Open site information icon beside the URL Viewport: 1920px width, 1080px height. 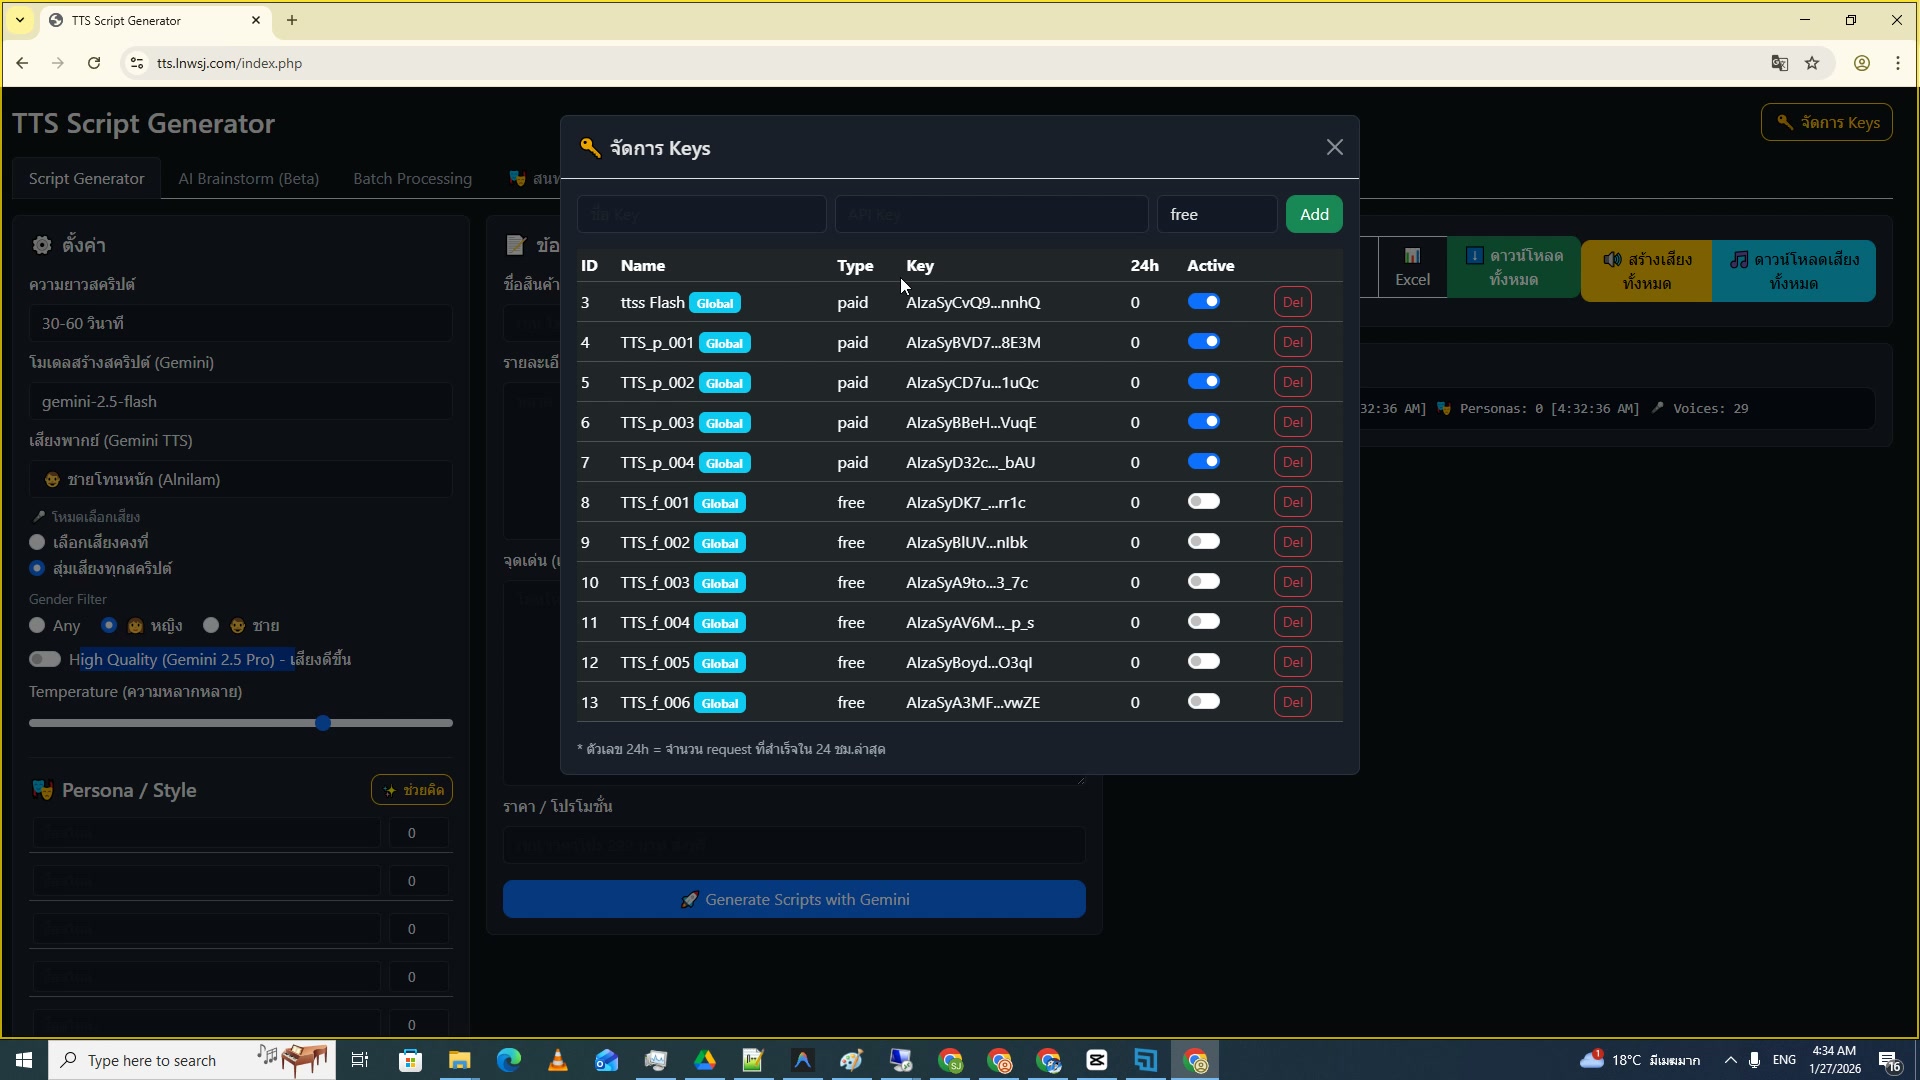point(137,63)
